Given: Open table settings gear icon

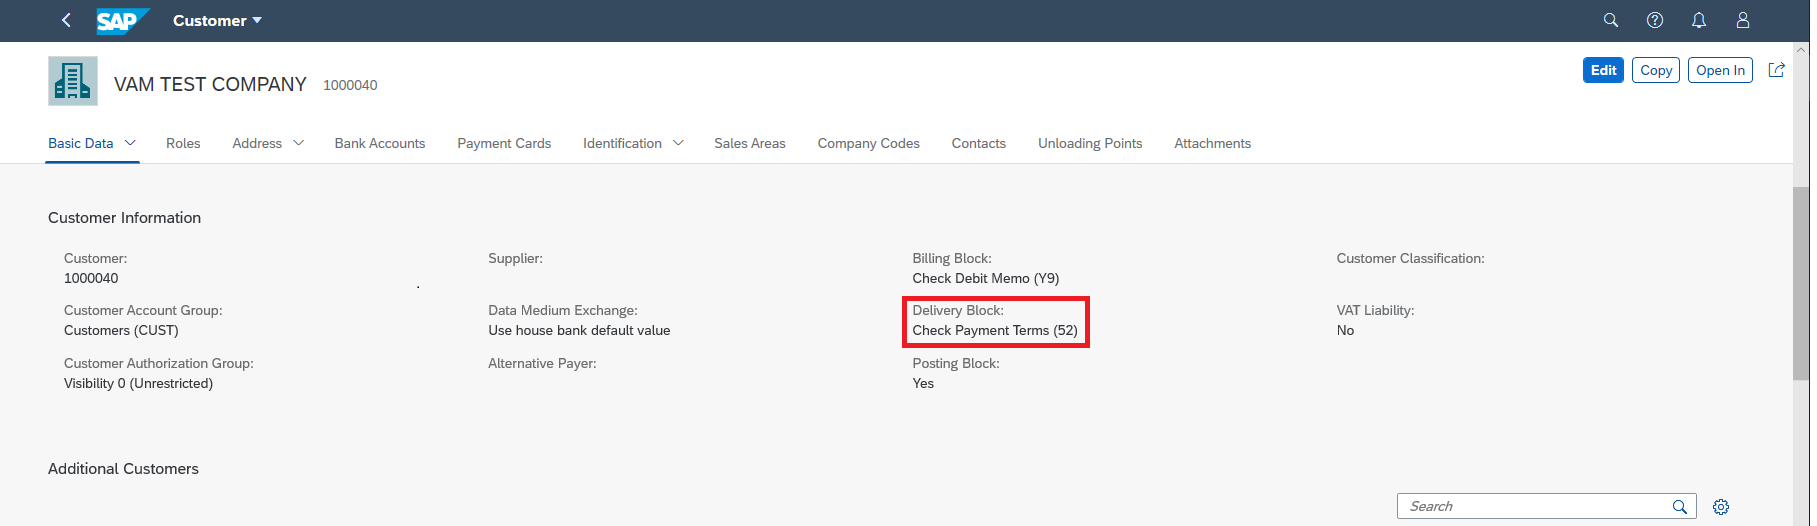Looking at the screenshot, I should pyautogui.click(x=1720, y=507).
